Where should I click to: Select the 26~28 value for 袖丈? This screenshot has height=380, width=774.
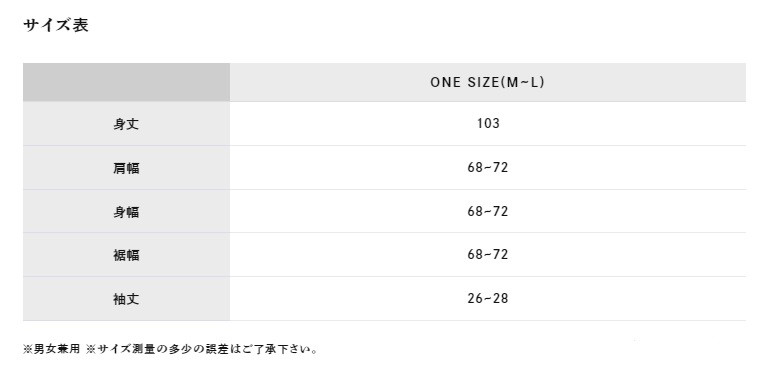pyautogui.click(x=488, y=299)
